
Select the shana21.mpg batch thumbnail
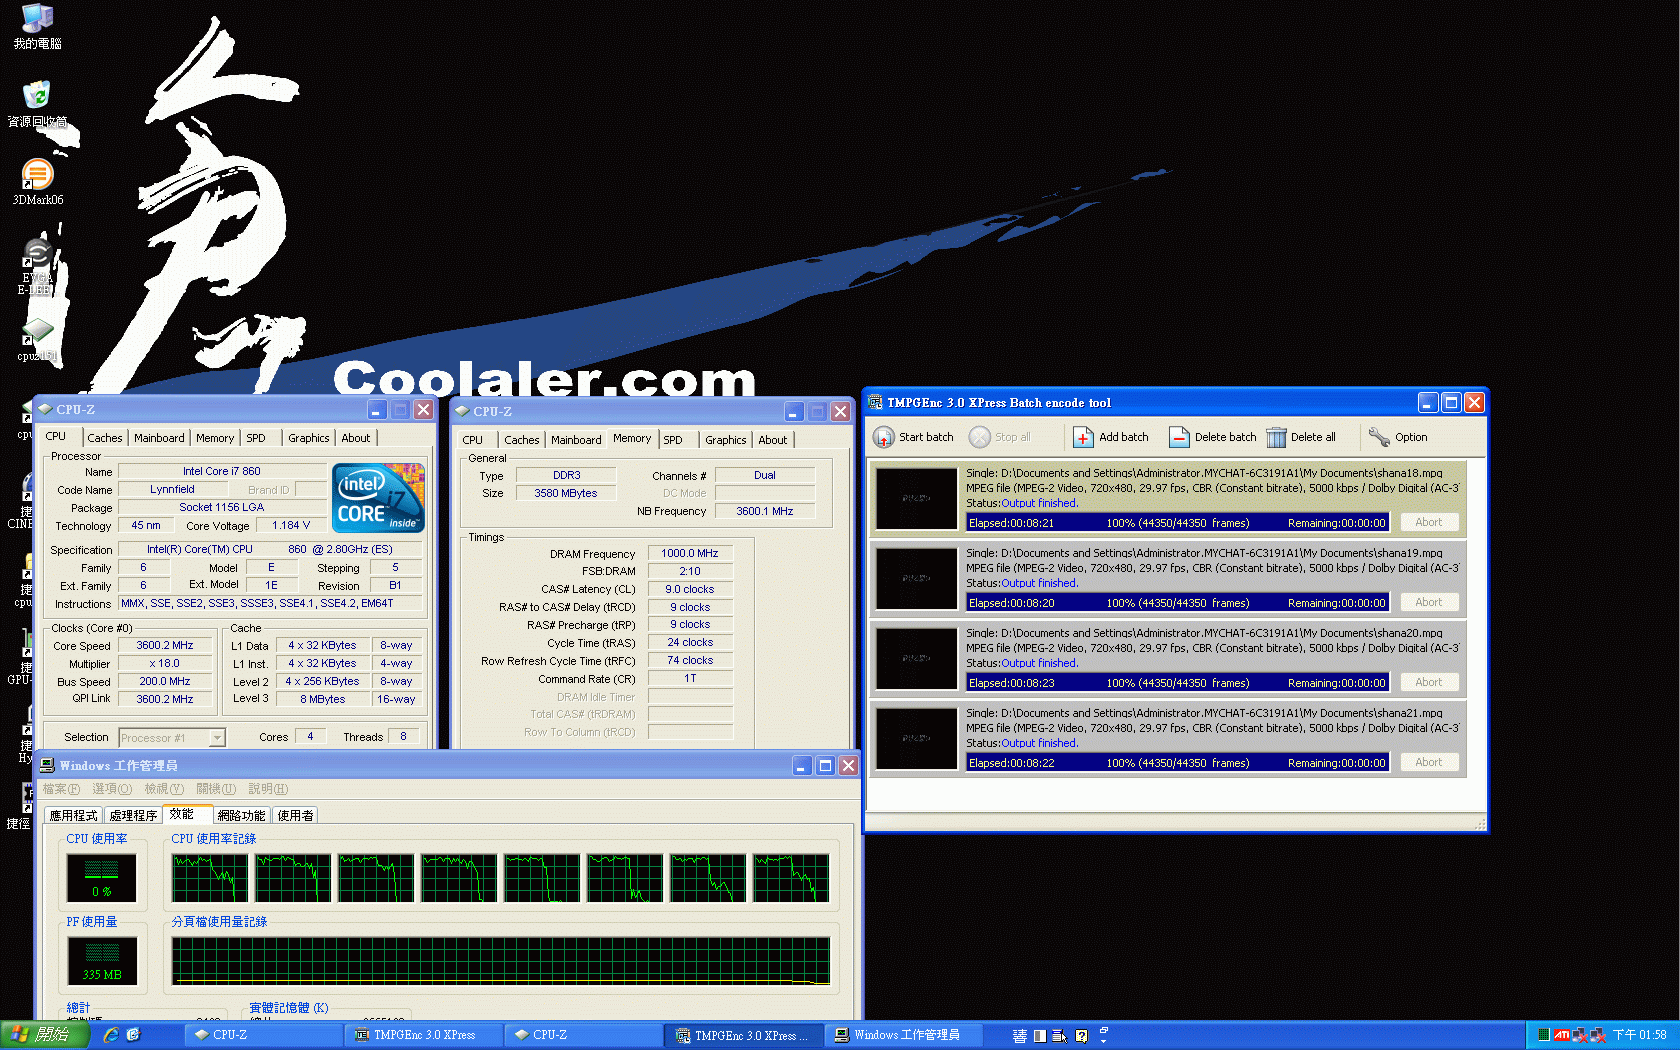click(916, 738)
